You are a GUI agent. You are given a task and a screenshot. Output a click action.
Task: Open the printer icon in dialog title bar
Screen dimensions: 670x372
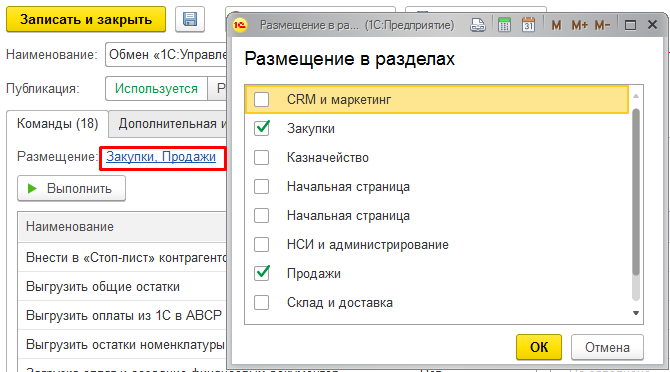coord(478,25)
